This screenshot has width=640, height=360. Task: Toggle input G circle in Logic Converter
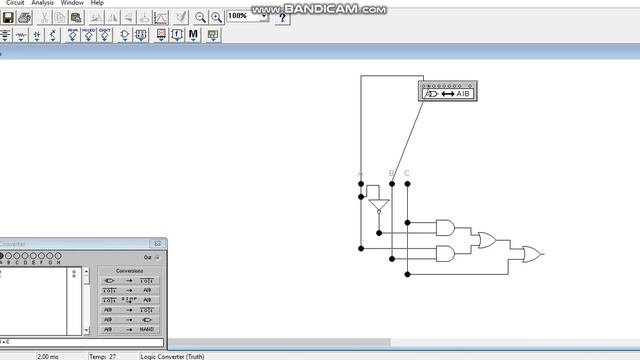pyautogui.click(x=50, y=256)
